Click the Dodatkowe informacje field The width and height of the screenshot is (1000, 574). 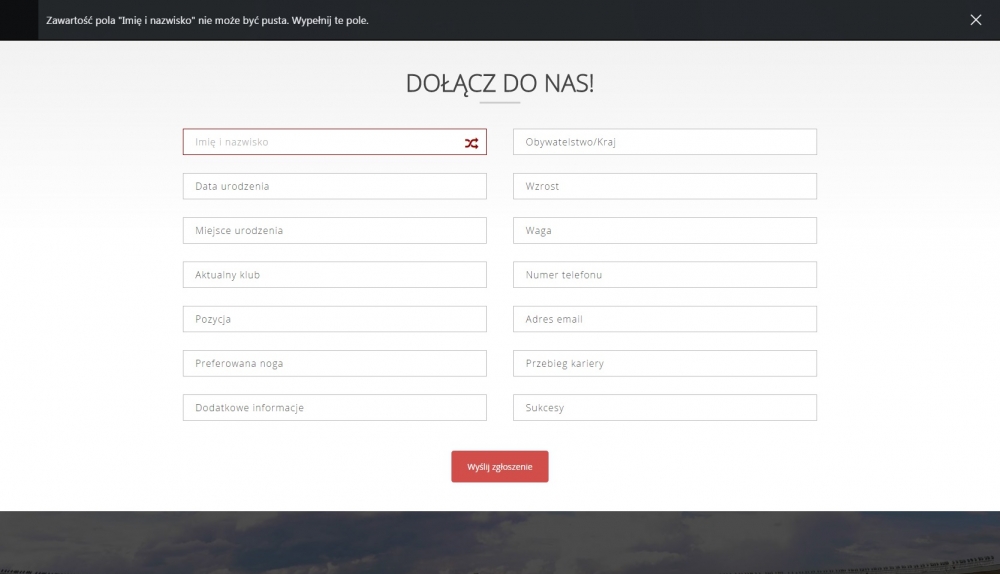click(334, 408)
